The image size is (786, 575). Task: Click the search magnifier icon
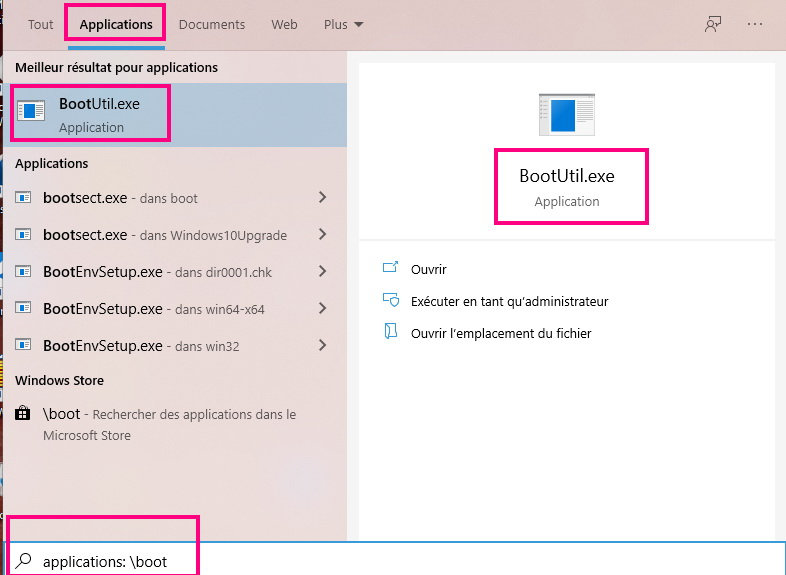(x=24, y=561)
